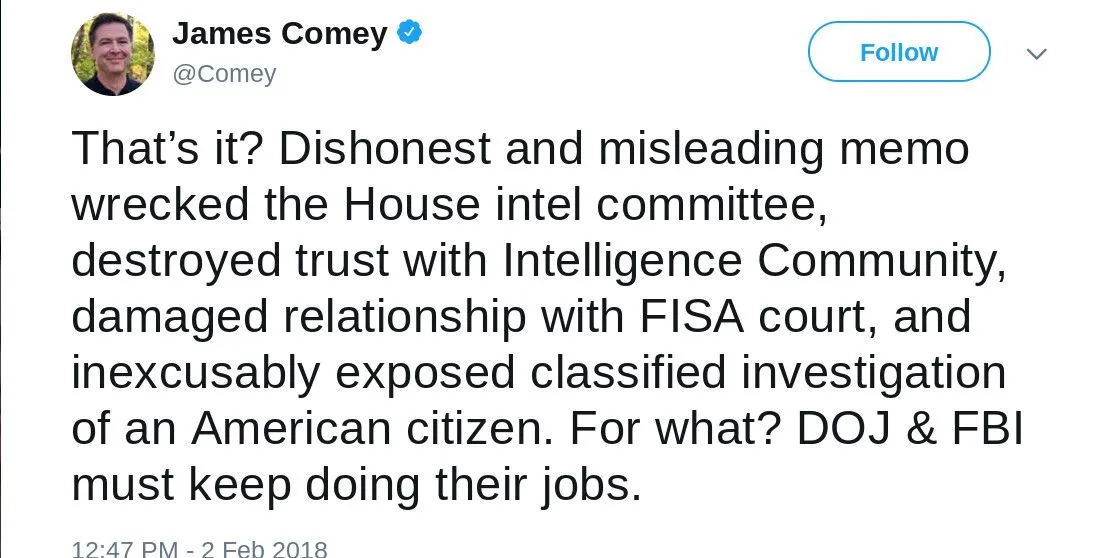This screenshot has height=558, width=1116.
Task: Click James Comey's profile avatar photo
Action: pyautogui.click(x=111, y=54)
